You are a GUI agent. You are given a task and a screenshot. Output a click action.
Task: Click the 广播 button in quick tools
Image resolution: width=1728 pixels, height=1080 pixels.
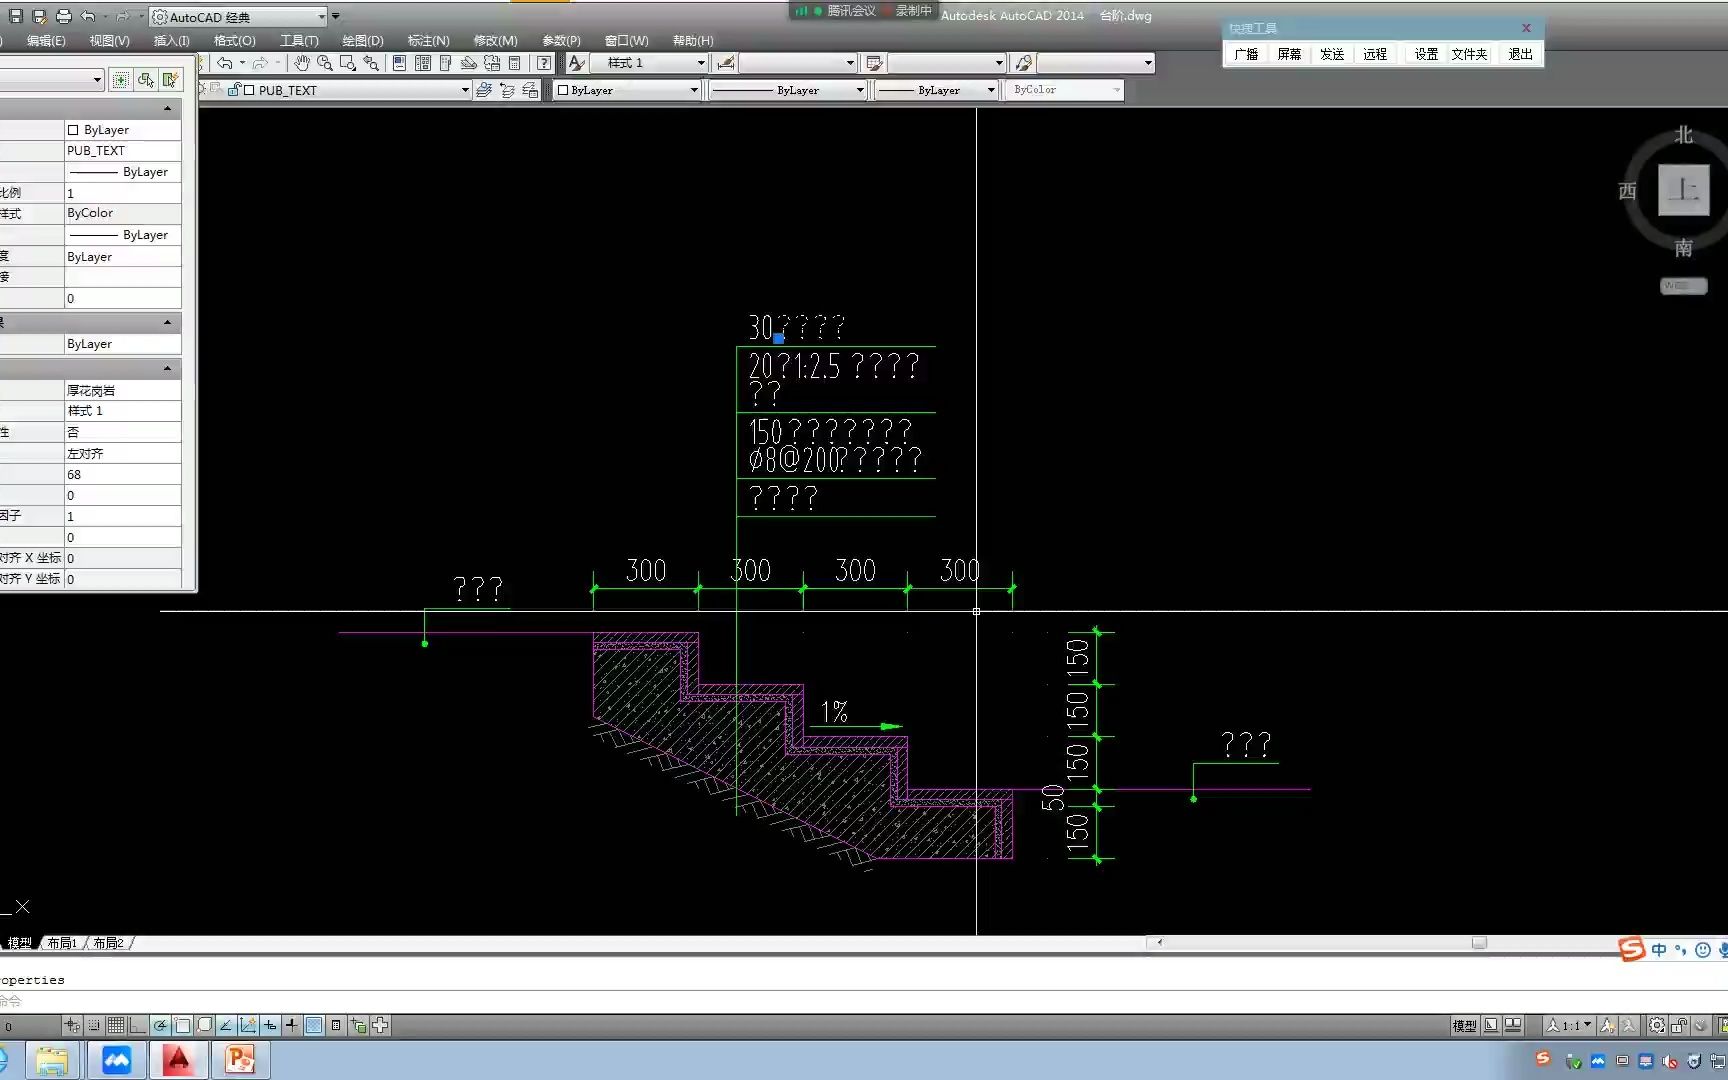[1246, 54]
